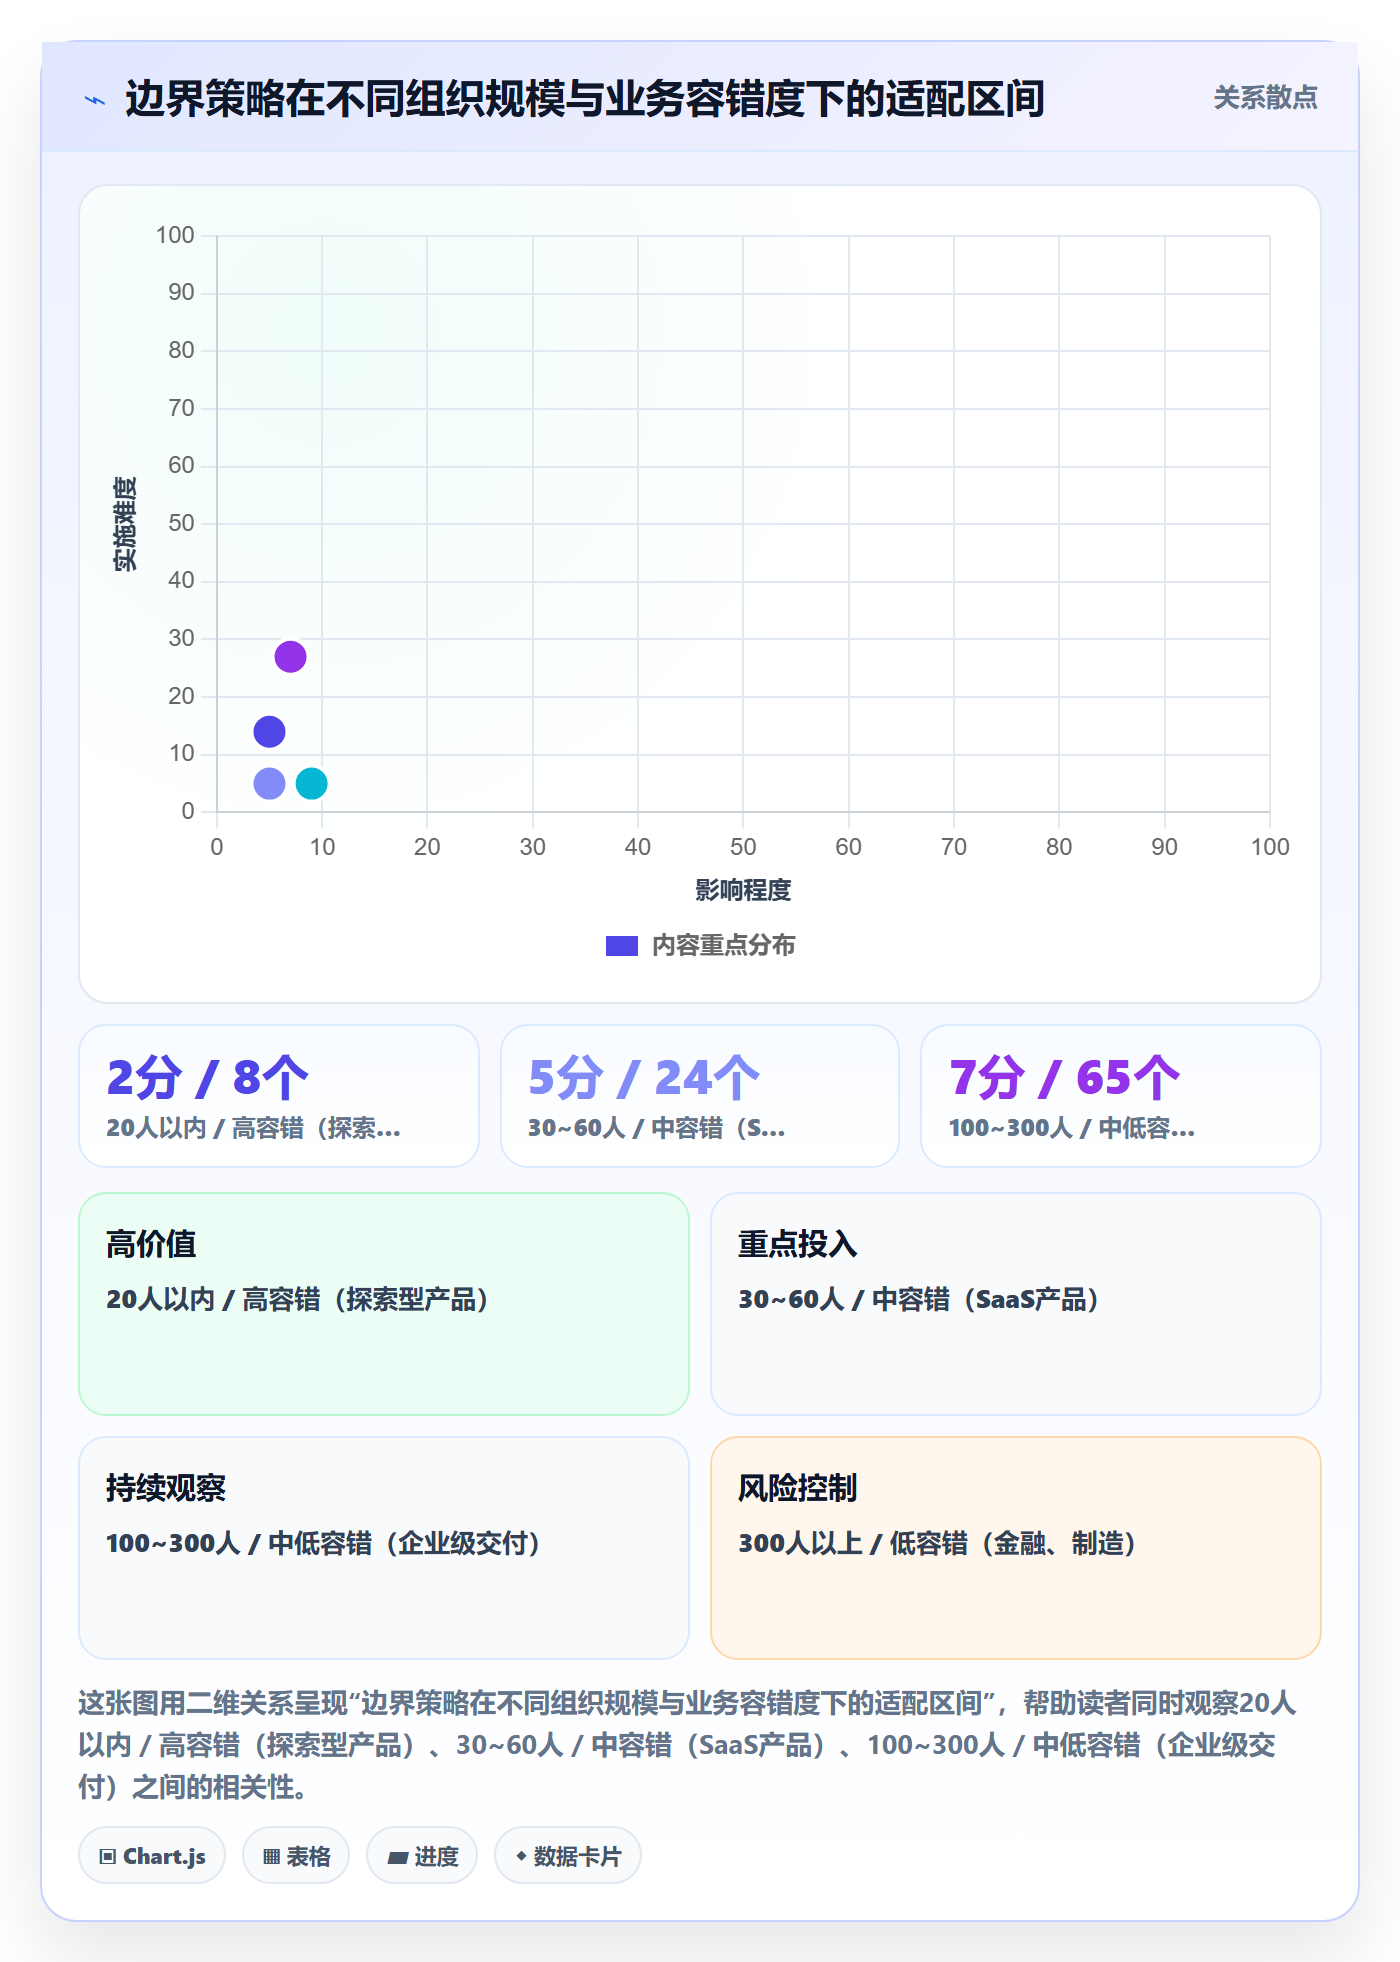Click the Chart.js tag
The width and height of the screenshot is (1400, 1962).
click(152, 1857)
